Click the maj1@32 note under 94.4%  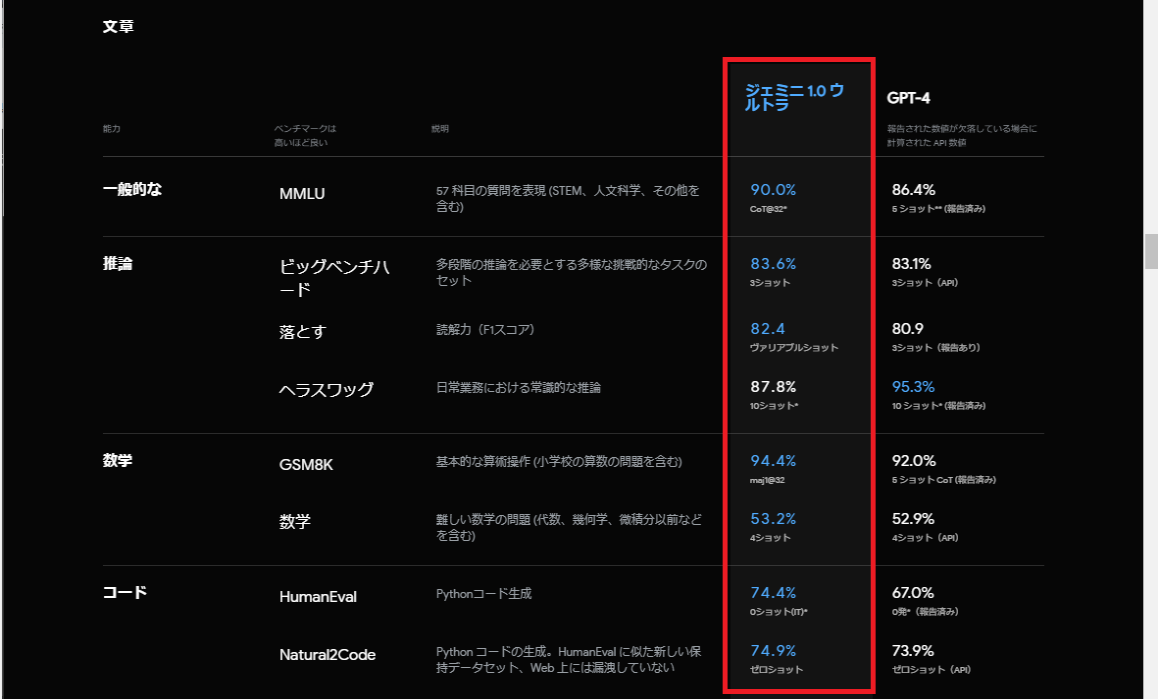[x=767, y=480]
